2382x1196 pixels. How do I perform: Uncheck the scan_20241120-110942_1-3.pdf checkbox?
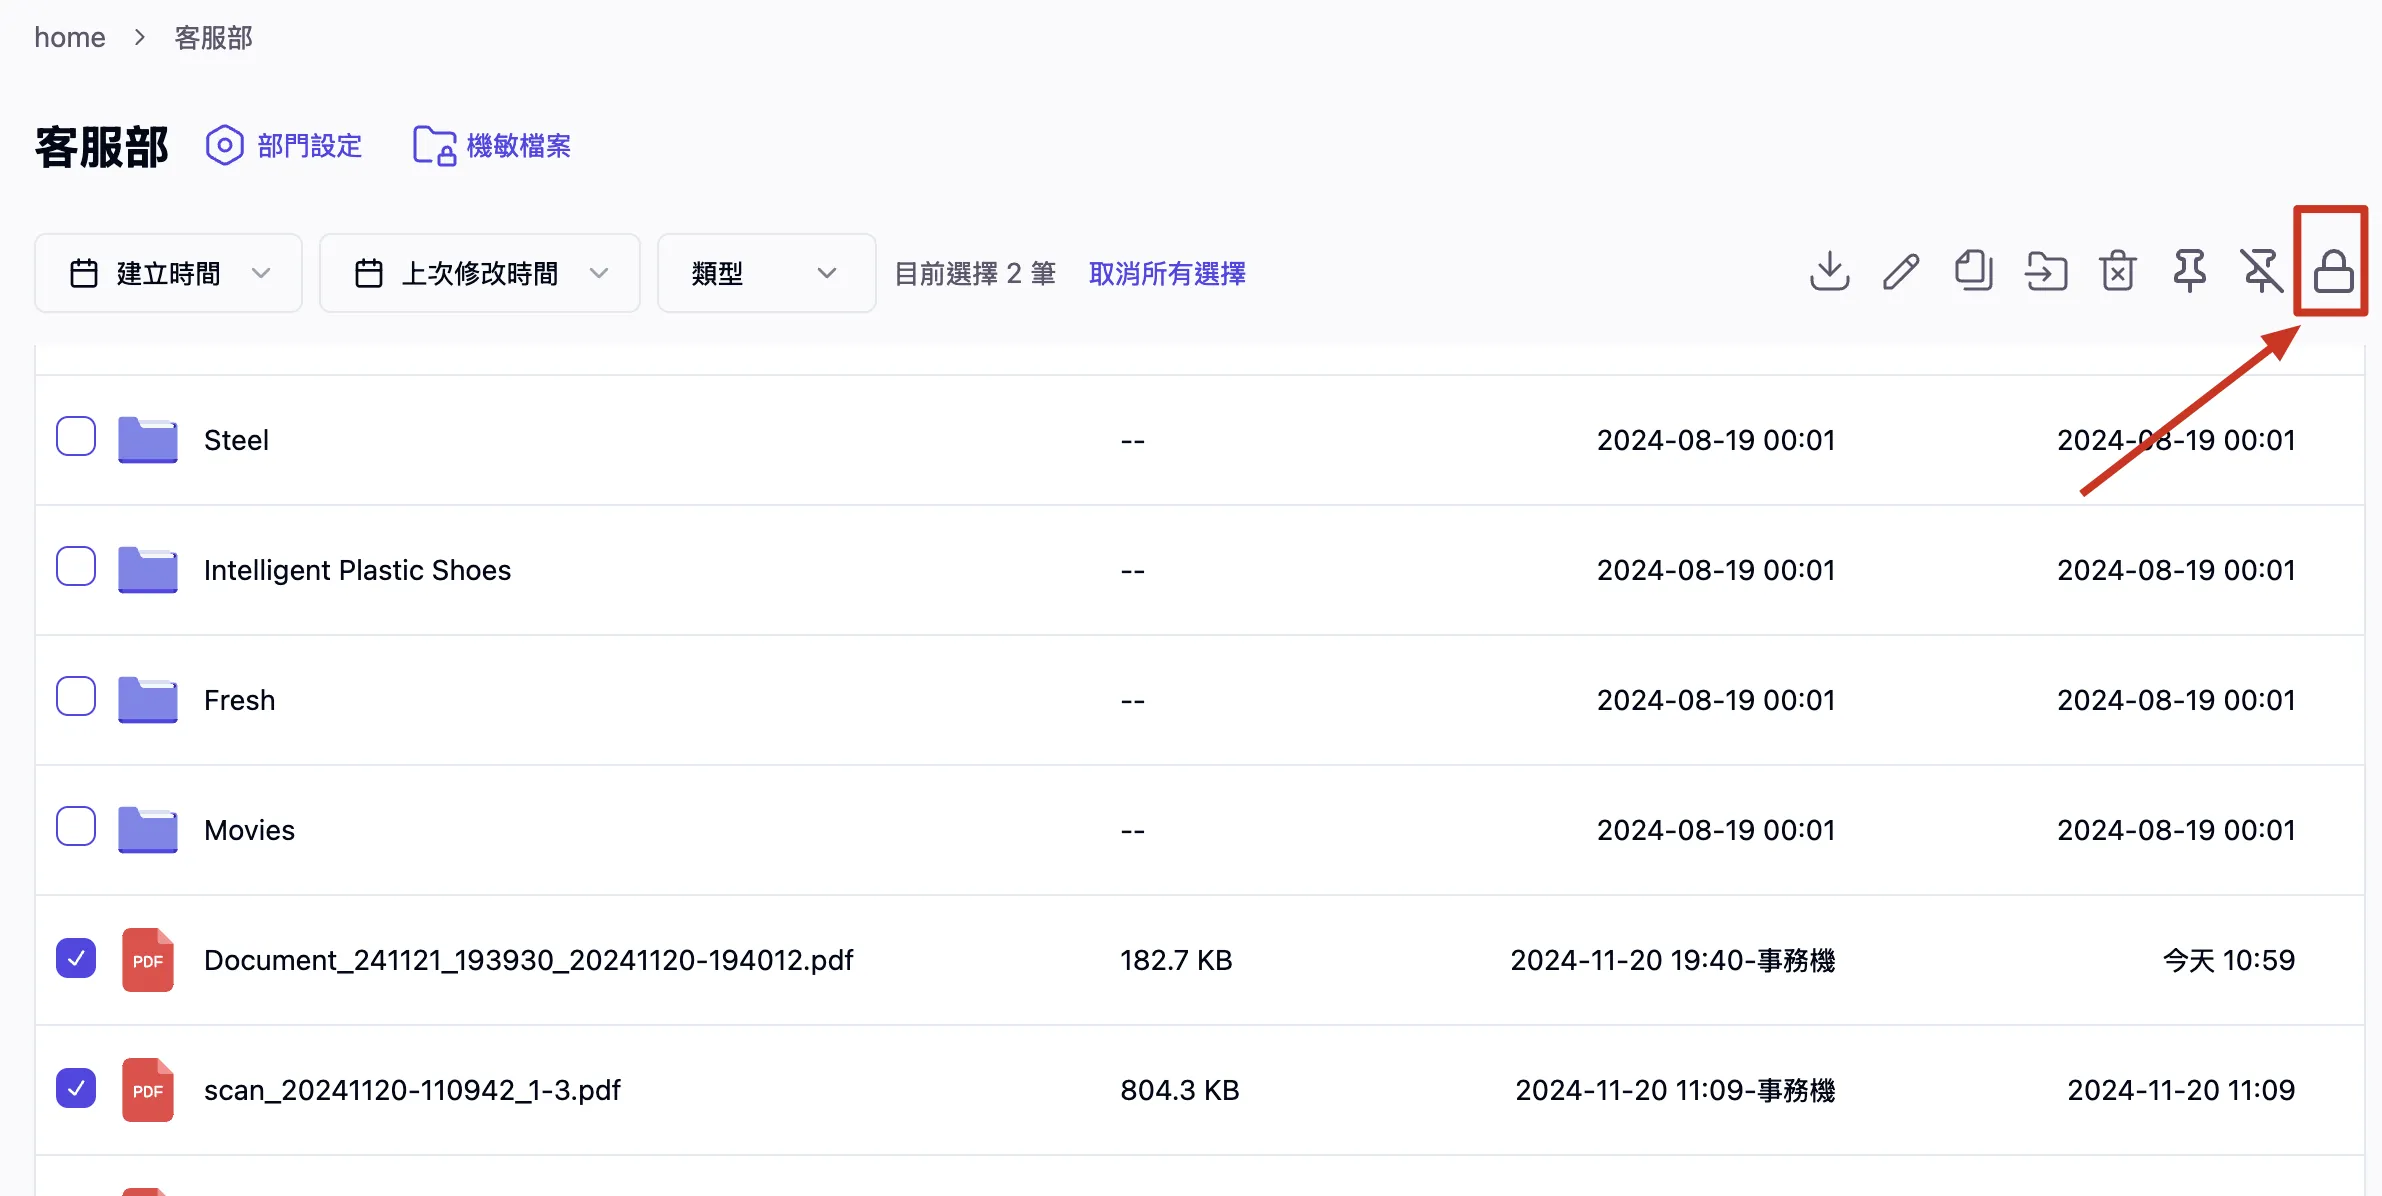(x=76, y=1088)
